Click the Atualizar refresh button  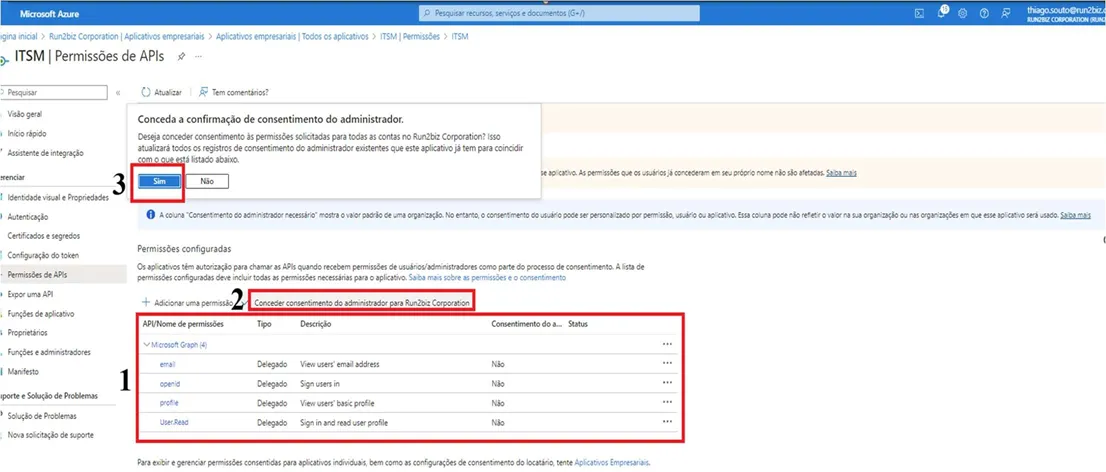click(x=162, y=92)
